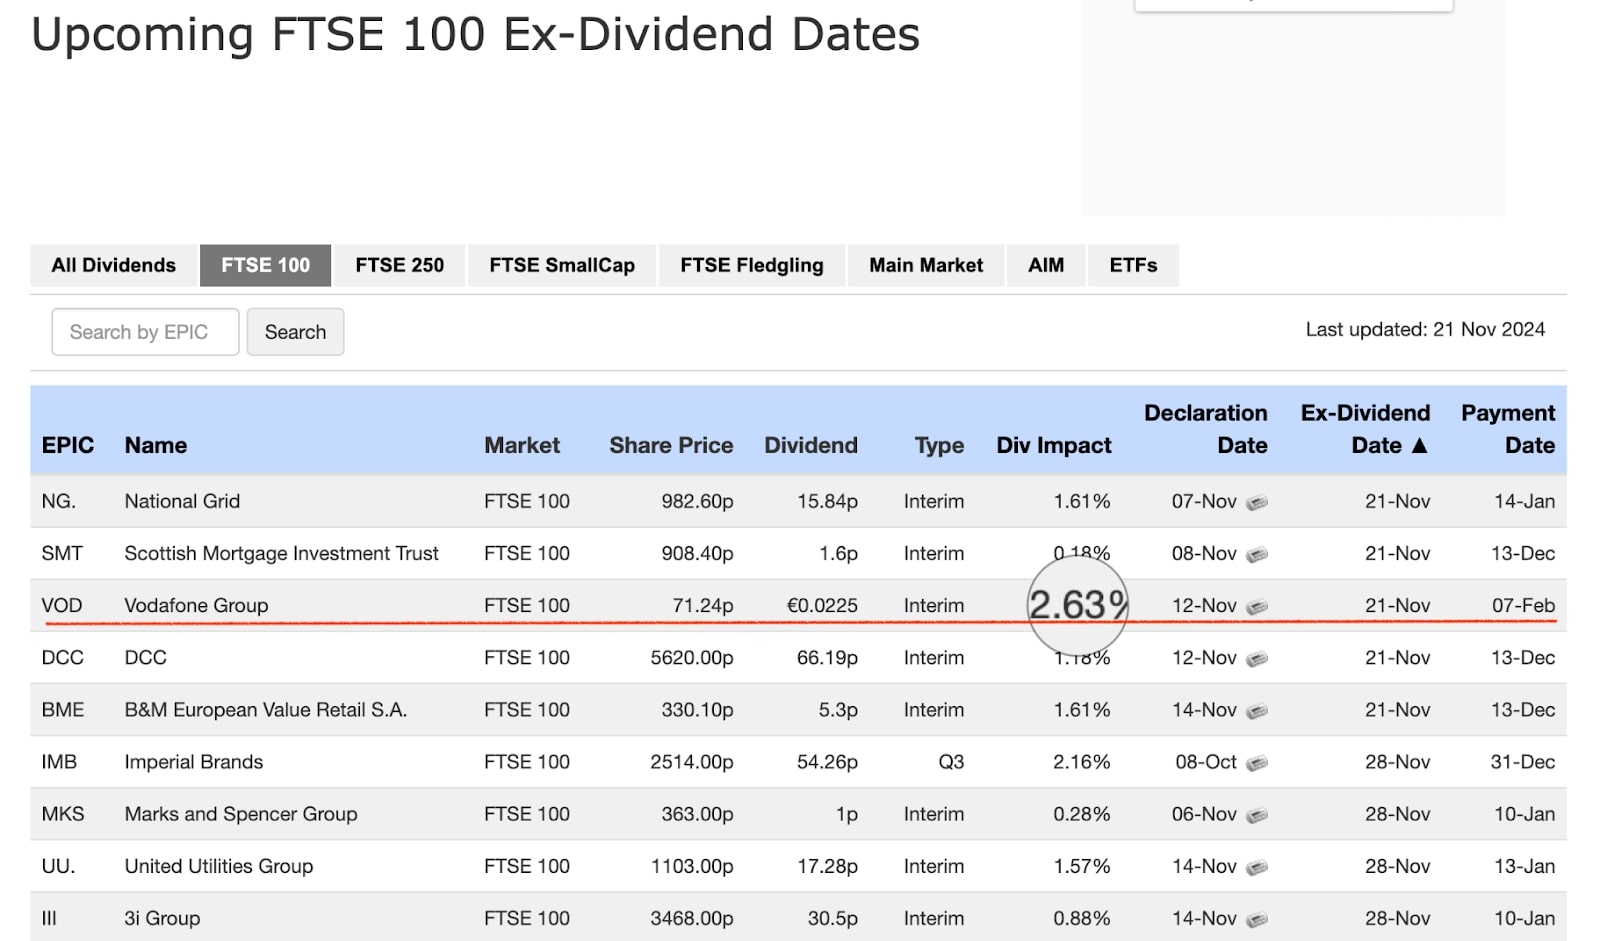Select United Utilities payment date 13-Jan
Screen dimensions: 1600x941
point(1524,866)
